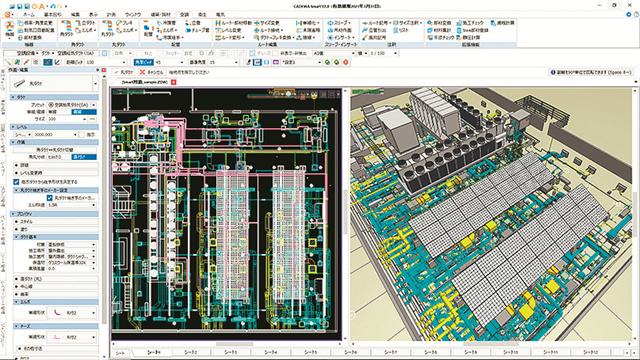The width and height of the screenshot is (640, 360).
Task: Click the キャンセル cancel button
Action: tap(151, 72)
